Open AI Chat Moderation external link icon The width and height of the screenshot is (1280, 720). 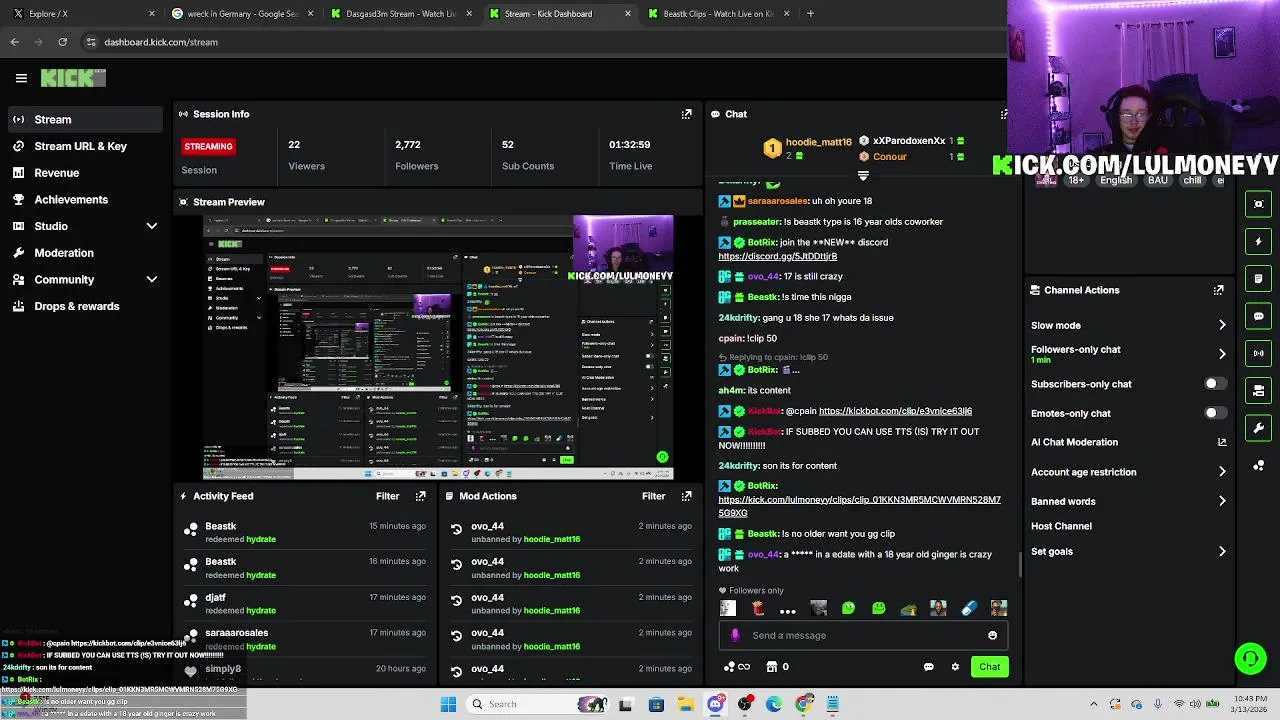[1222, 442]
